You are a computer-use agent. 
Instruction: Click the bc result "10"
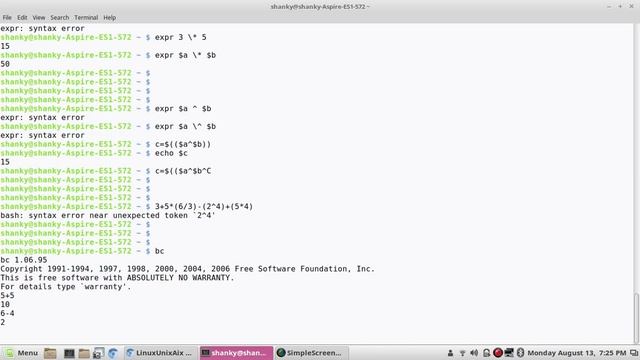(x=5, y=304)
